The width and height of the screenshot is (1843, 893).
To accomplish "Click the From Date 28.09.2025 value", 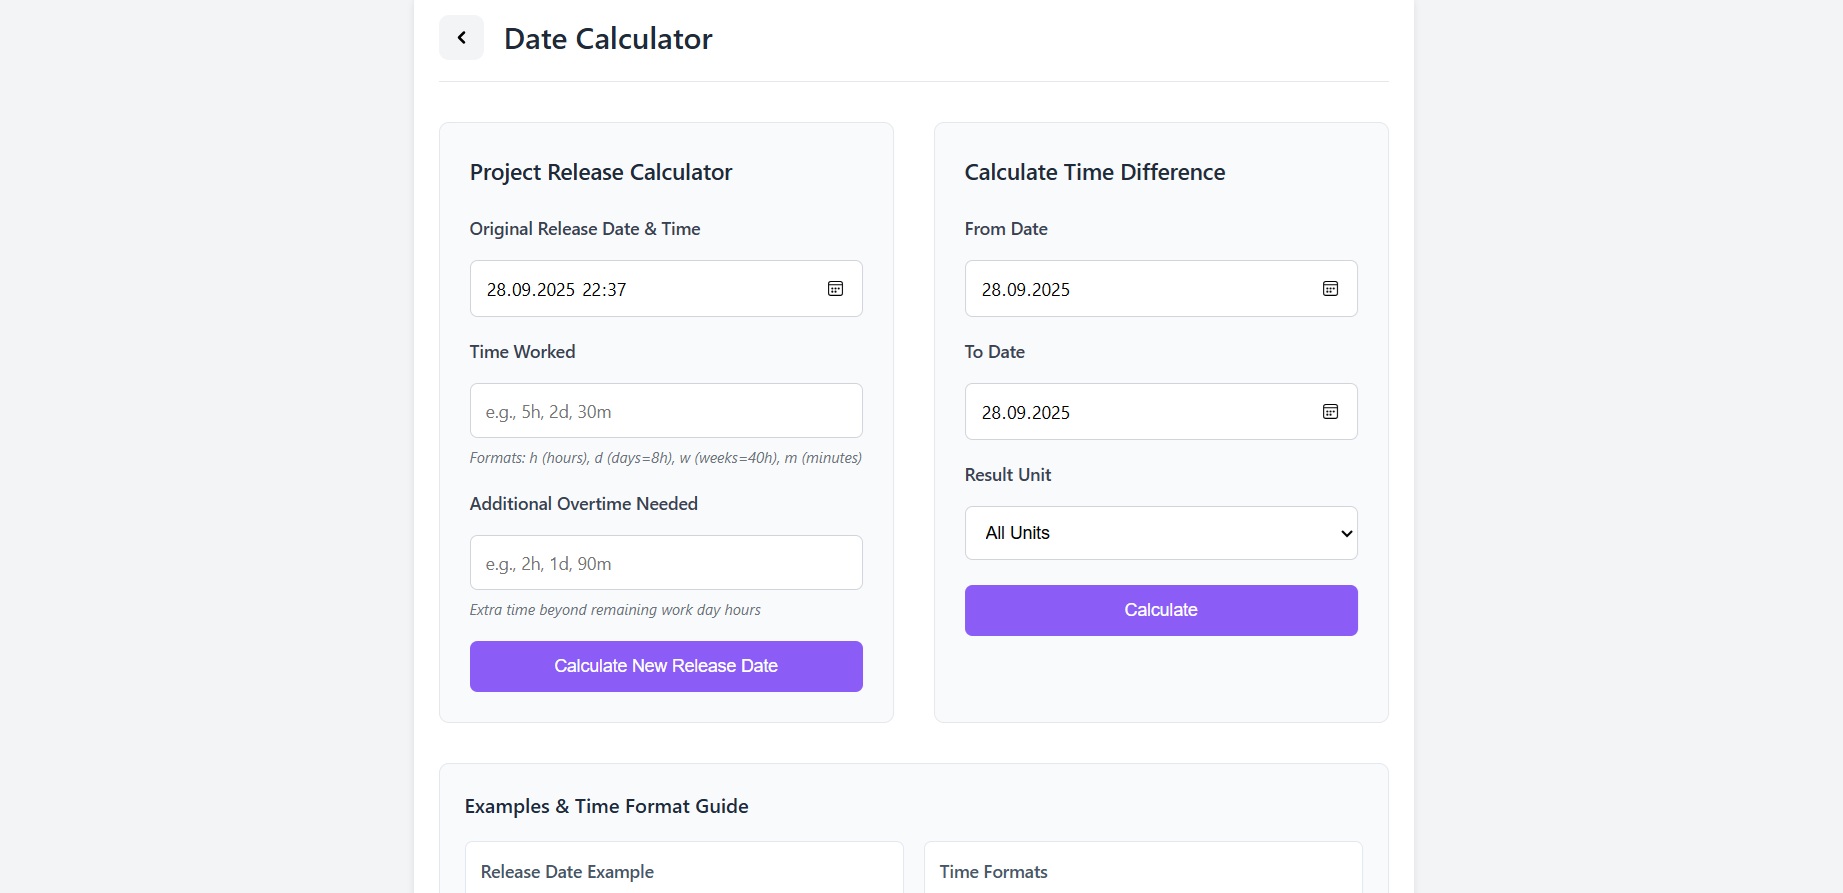I will coord(1025,290).
